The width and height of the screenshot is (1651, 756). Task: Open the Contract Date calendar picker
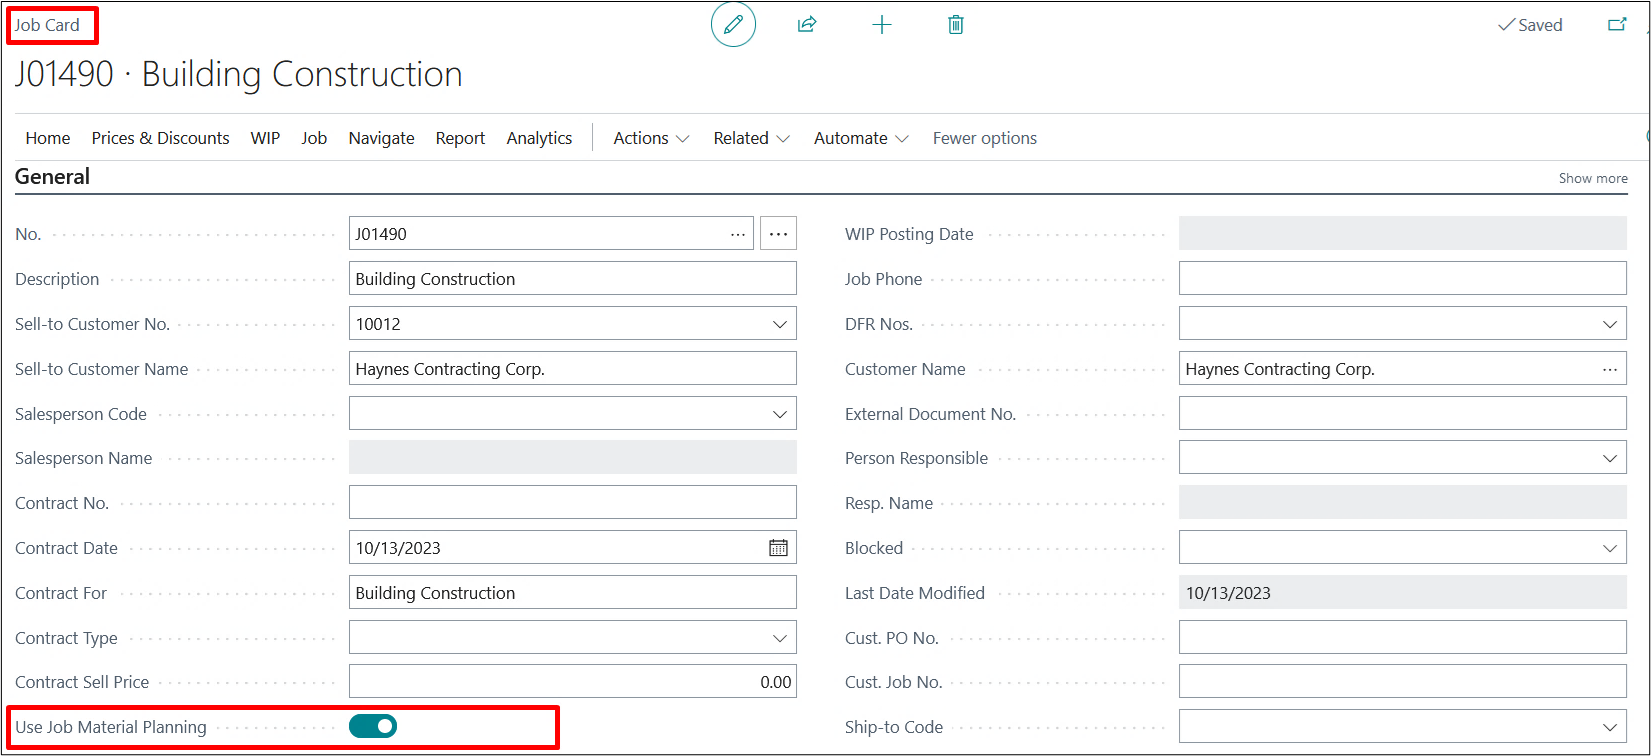(778, 548)
